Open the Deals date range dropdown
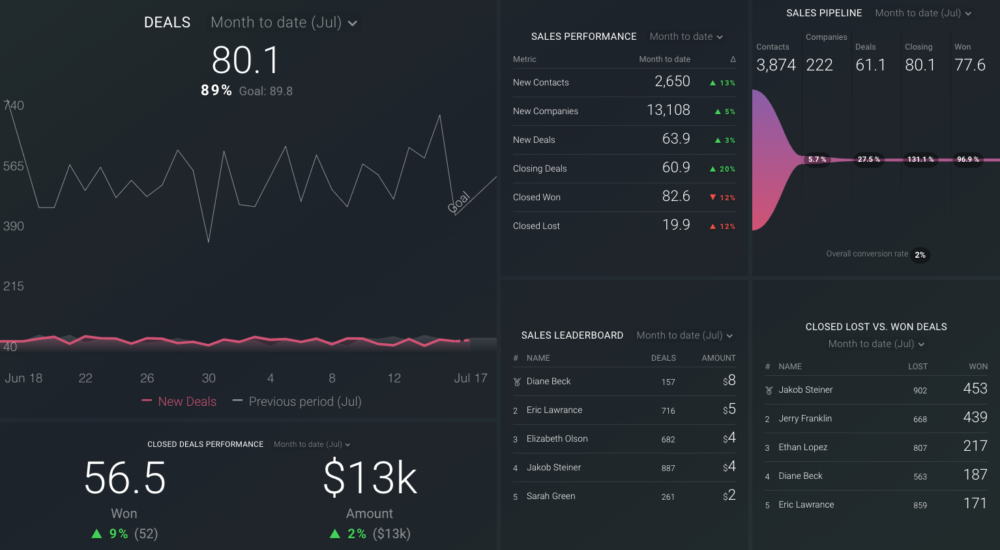The image size is (1000, 550). pos(283,23)
